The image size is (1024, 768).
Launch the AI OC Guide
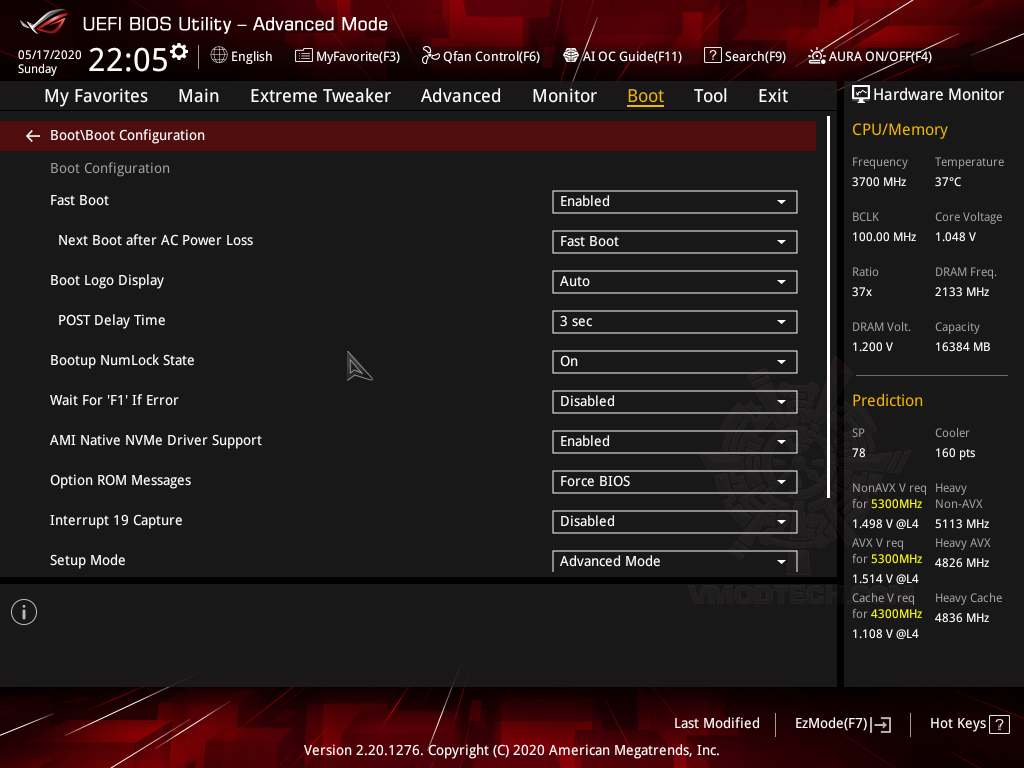(x=622, y=56)
